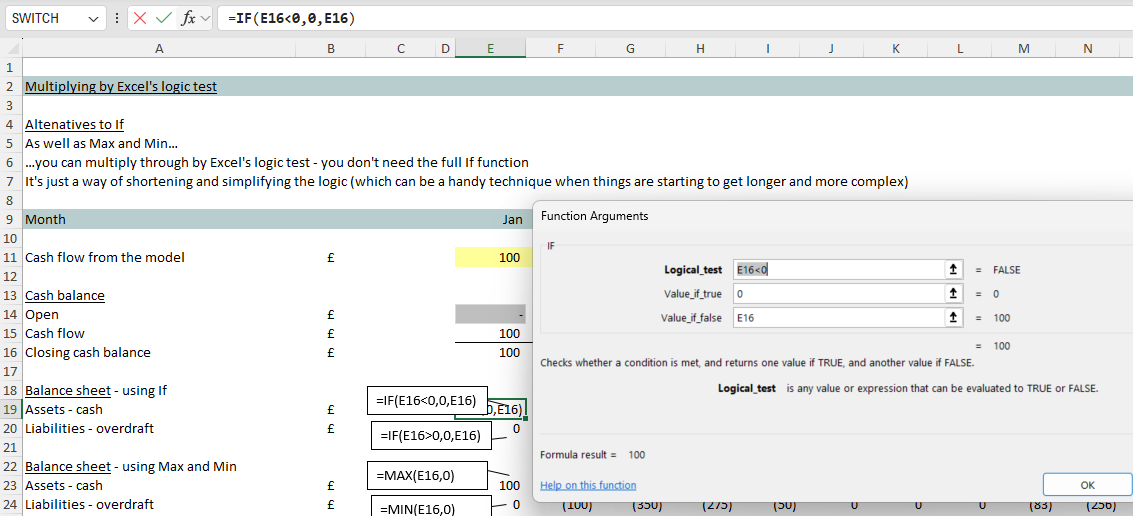This screenshot has height=516, width=1133.
Task: Click the Select All corner of the worksheet
Action: coord(10,48)
